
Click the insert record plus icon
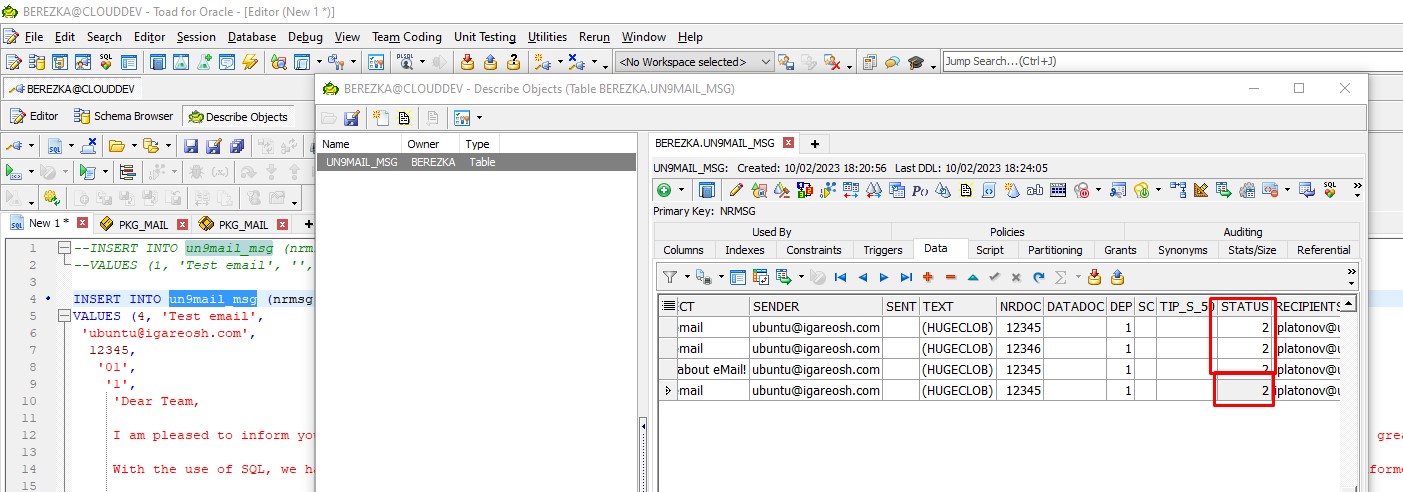tap(928, 277)
